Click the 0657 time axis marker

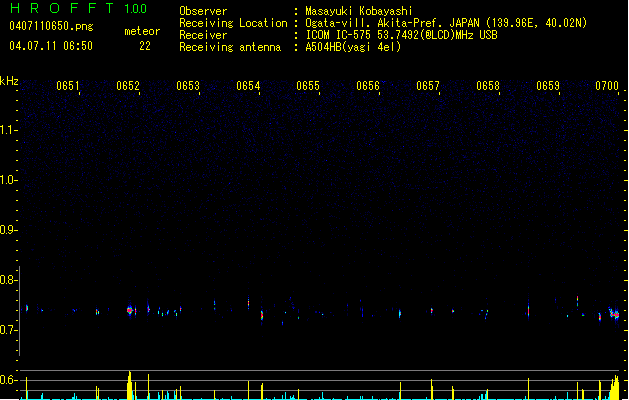428,86
